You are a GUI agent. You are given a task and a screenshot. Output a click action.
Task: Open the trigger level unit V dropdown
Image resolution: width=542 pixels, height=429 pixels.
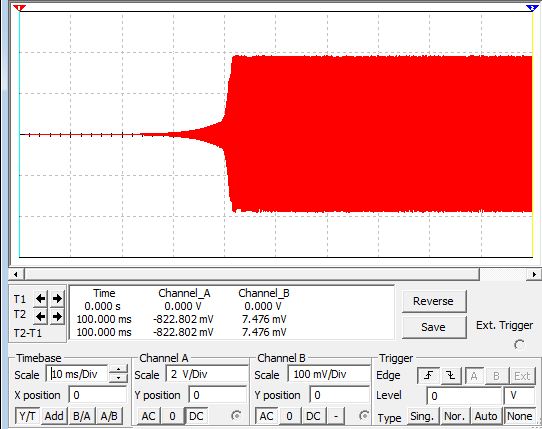pos(520,395)
